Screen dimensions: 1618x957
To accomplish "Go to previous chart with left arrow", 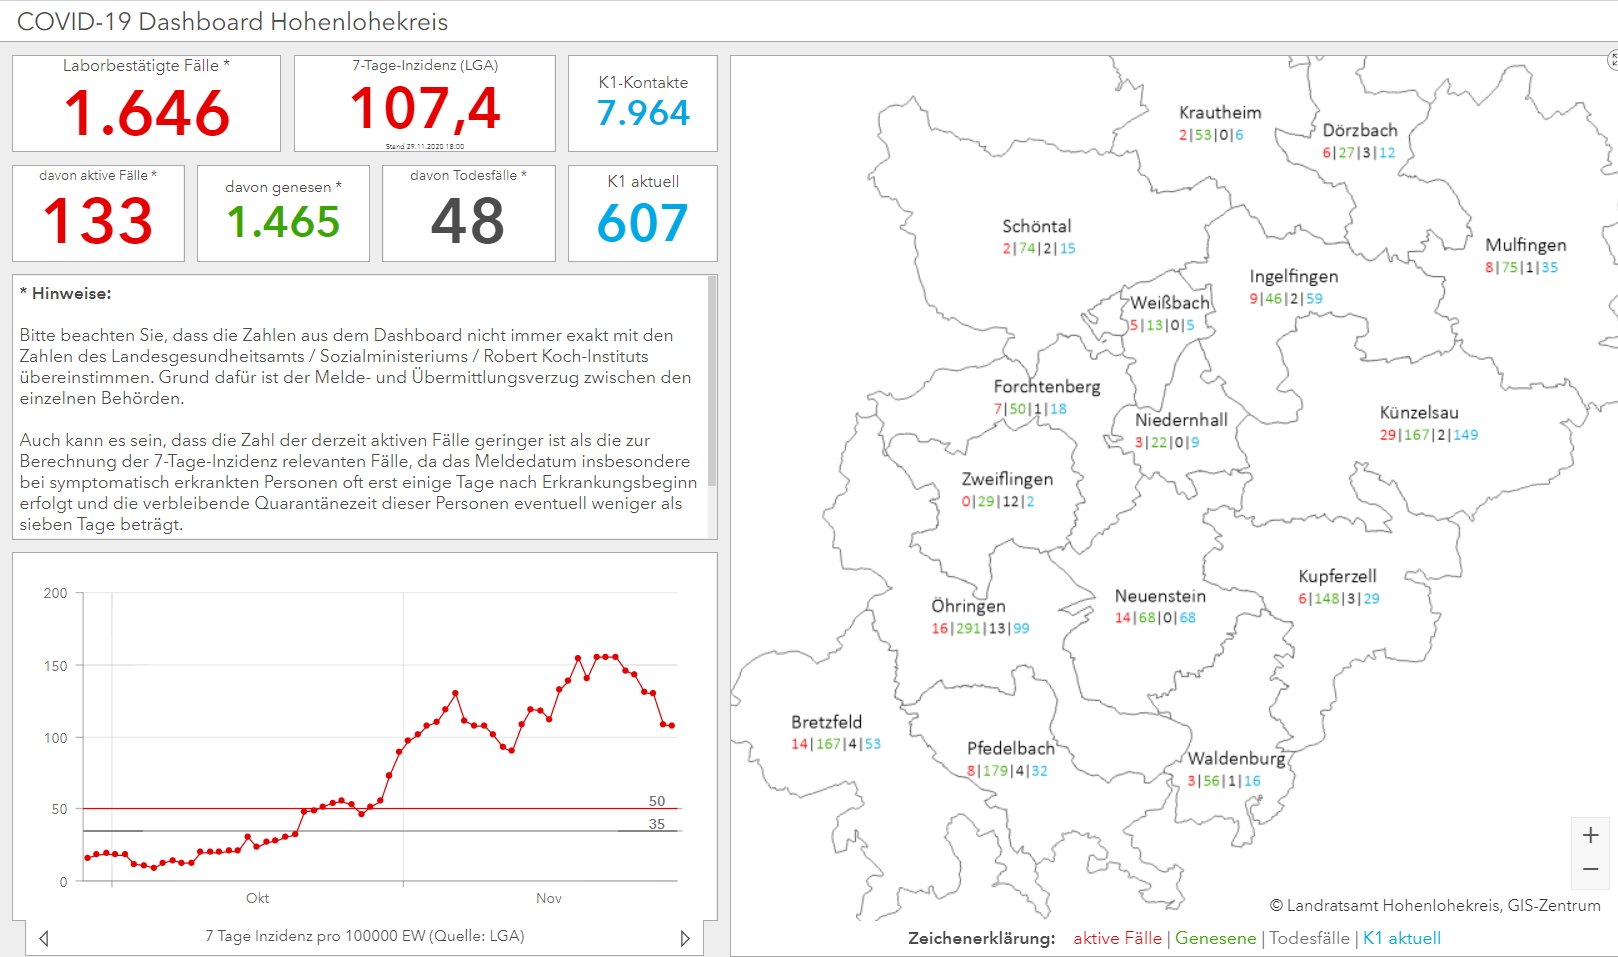I will click(44, 938).
